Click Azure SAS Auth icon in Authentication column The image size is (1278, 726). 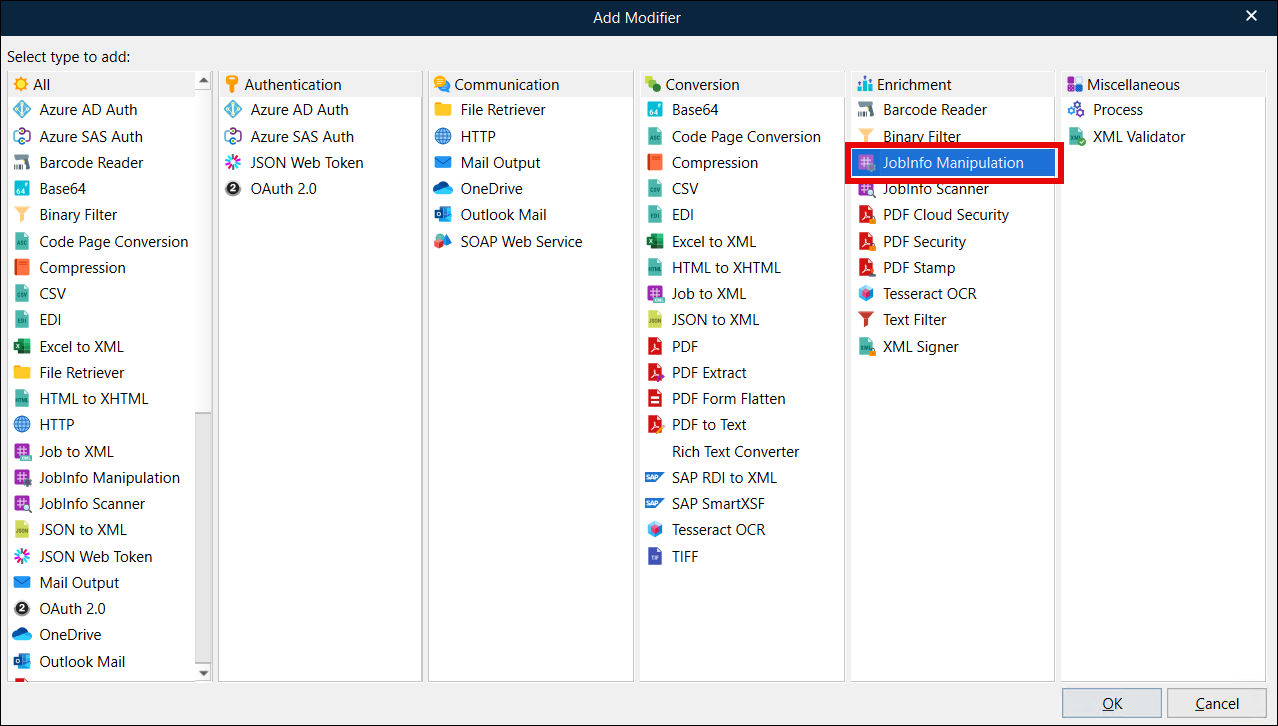point(233,137)
